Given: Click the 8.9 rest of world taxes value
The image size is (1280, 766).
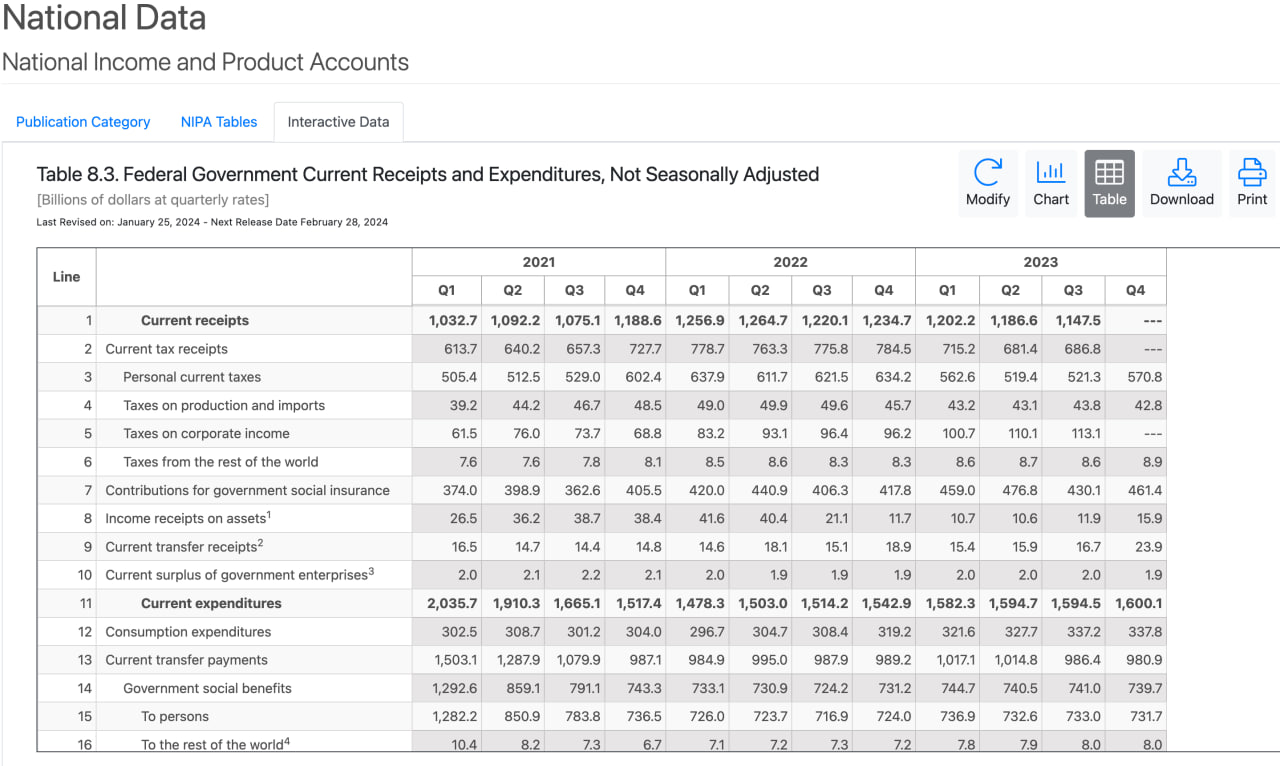Looking at the screenshot, I should click(1152, 461).
